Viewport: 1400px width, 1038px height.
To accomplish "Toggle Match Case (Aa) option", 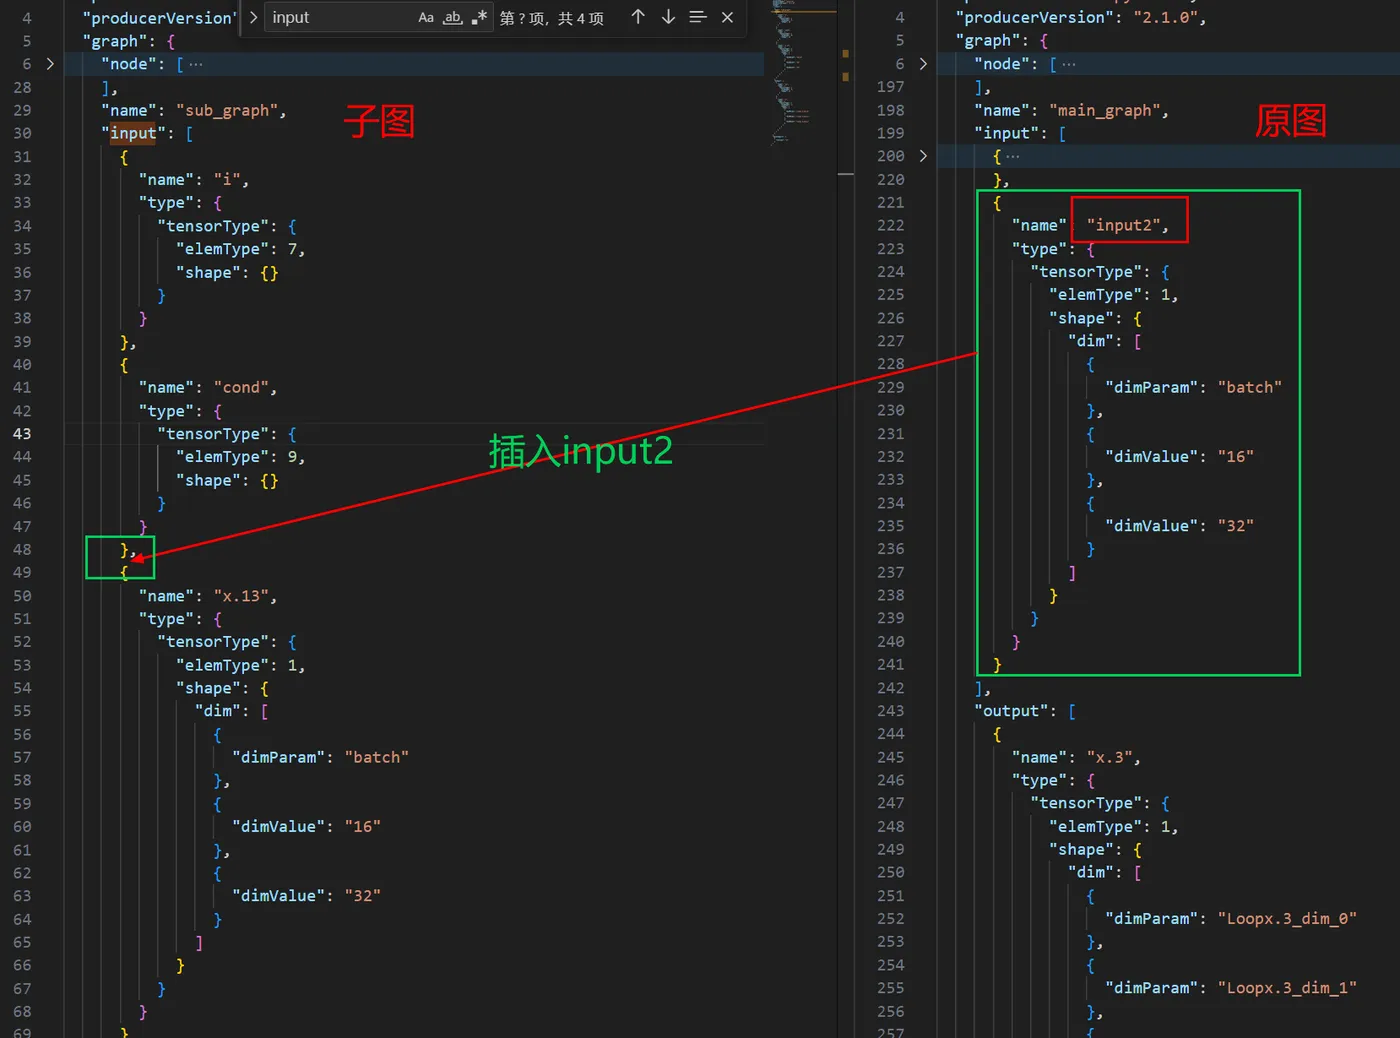I will [426, 17].
